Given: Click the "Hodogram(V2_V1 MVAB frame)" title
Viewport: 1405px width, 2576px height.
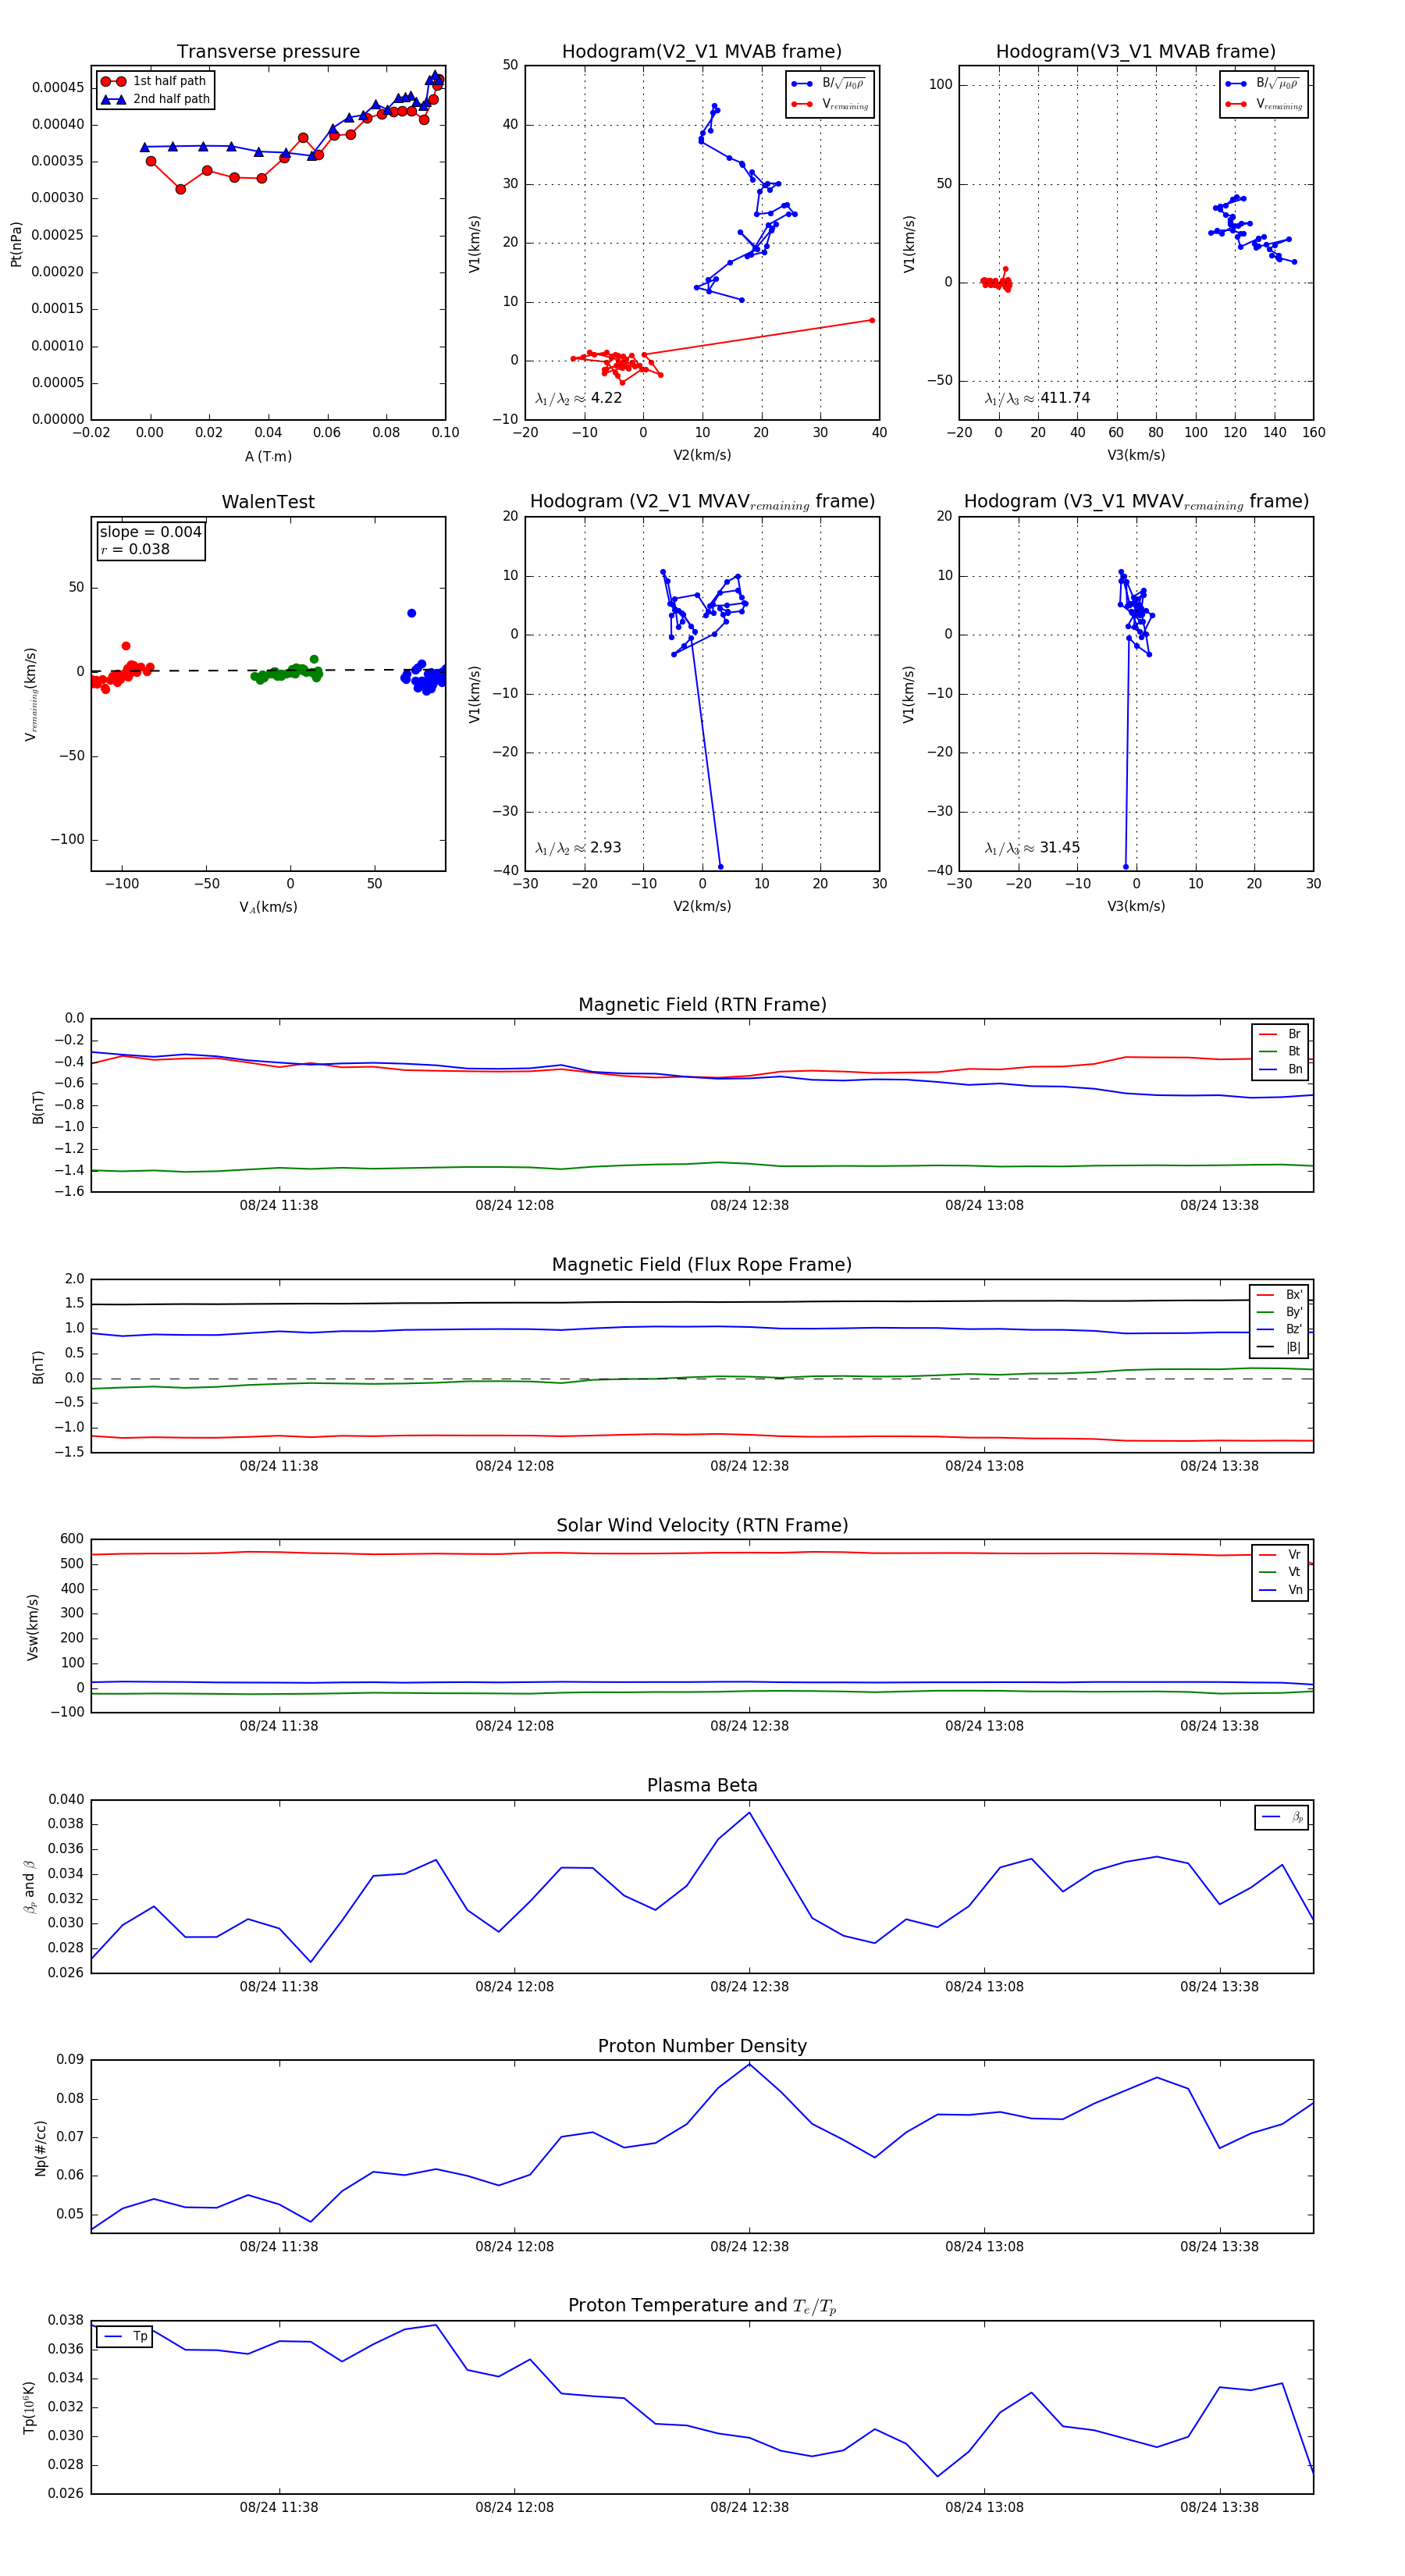Looking at the screenshot, I should coord(702,51).
